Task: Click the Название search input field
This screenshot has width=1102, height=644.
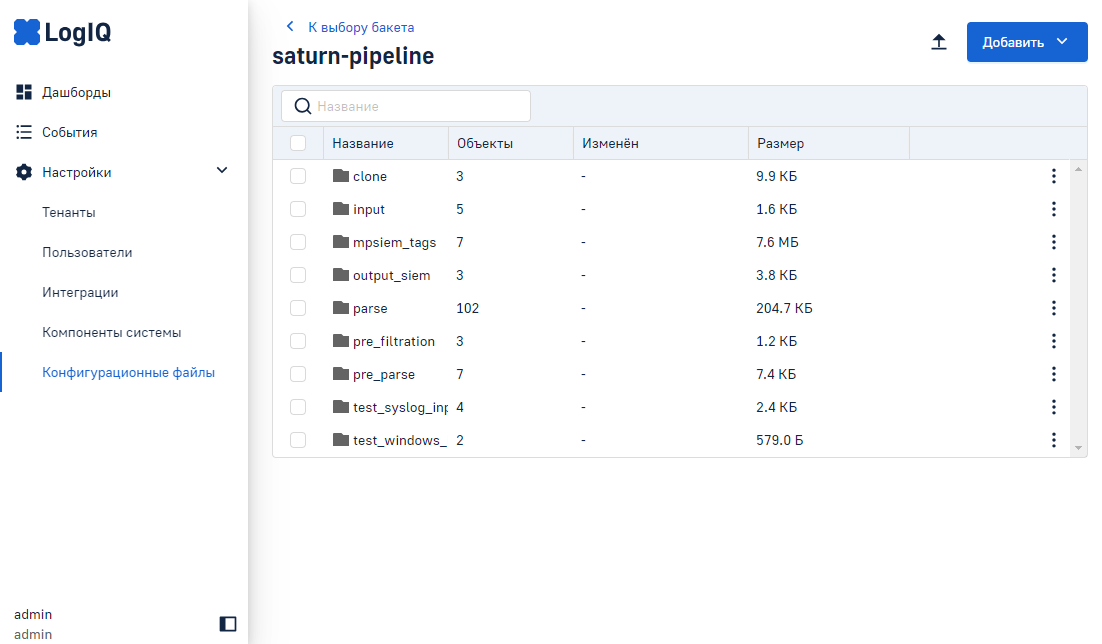Action: coord(420,106)
